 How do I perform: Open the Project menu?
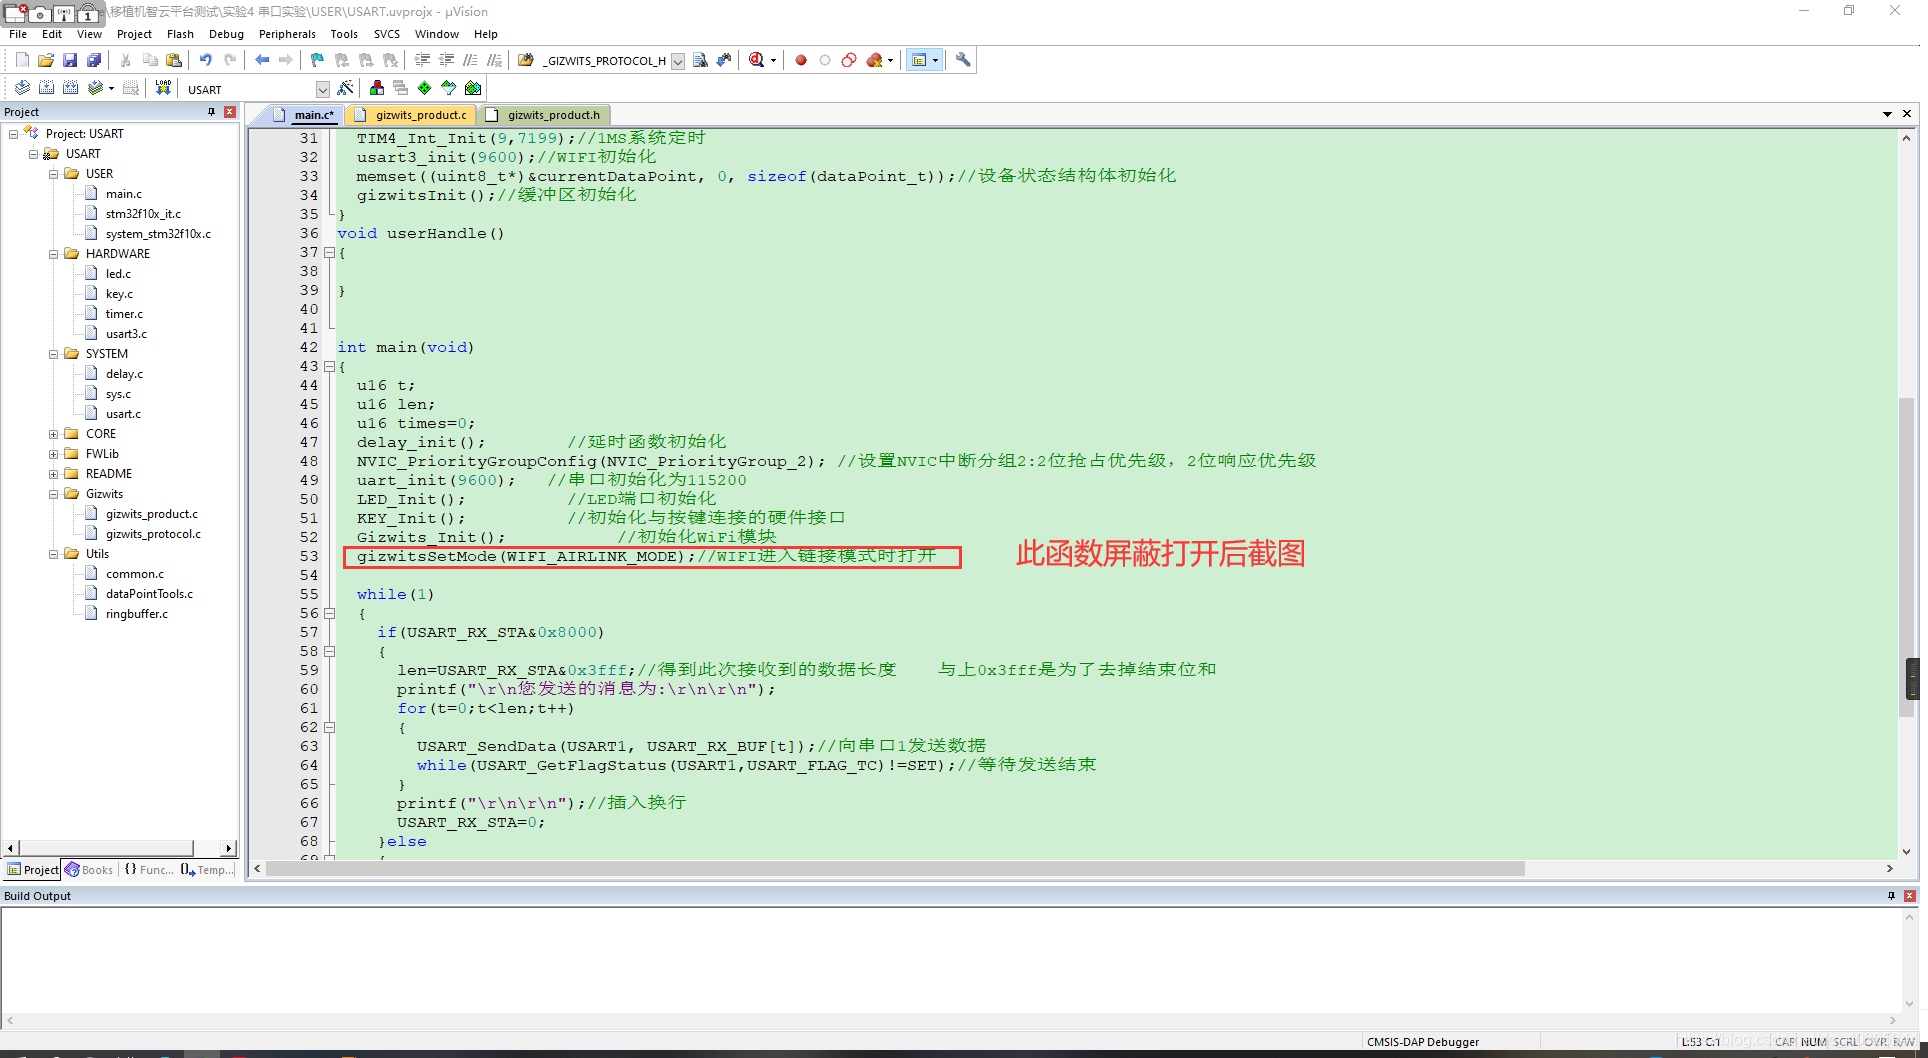point(134,34)
